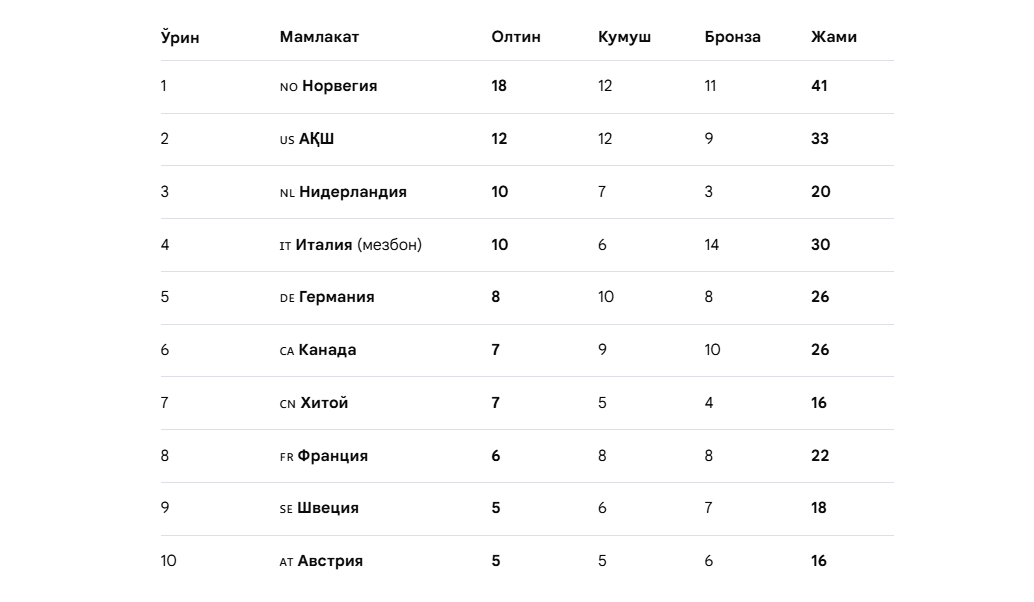The width and height of the screenshot is (1034, 602).
Task: Click the CN country code badge
Action: pyautogui.click(x=288, y=404)
